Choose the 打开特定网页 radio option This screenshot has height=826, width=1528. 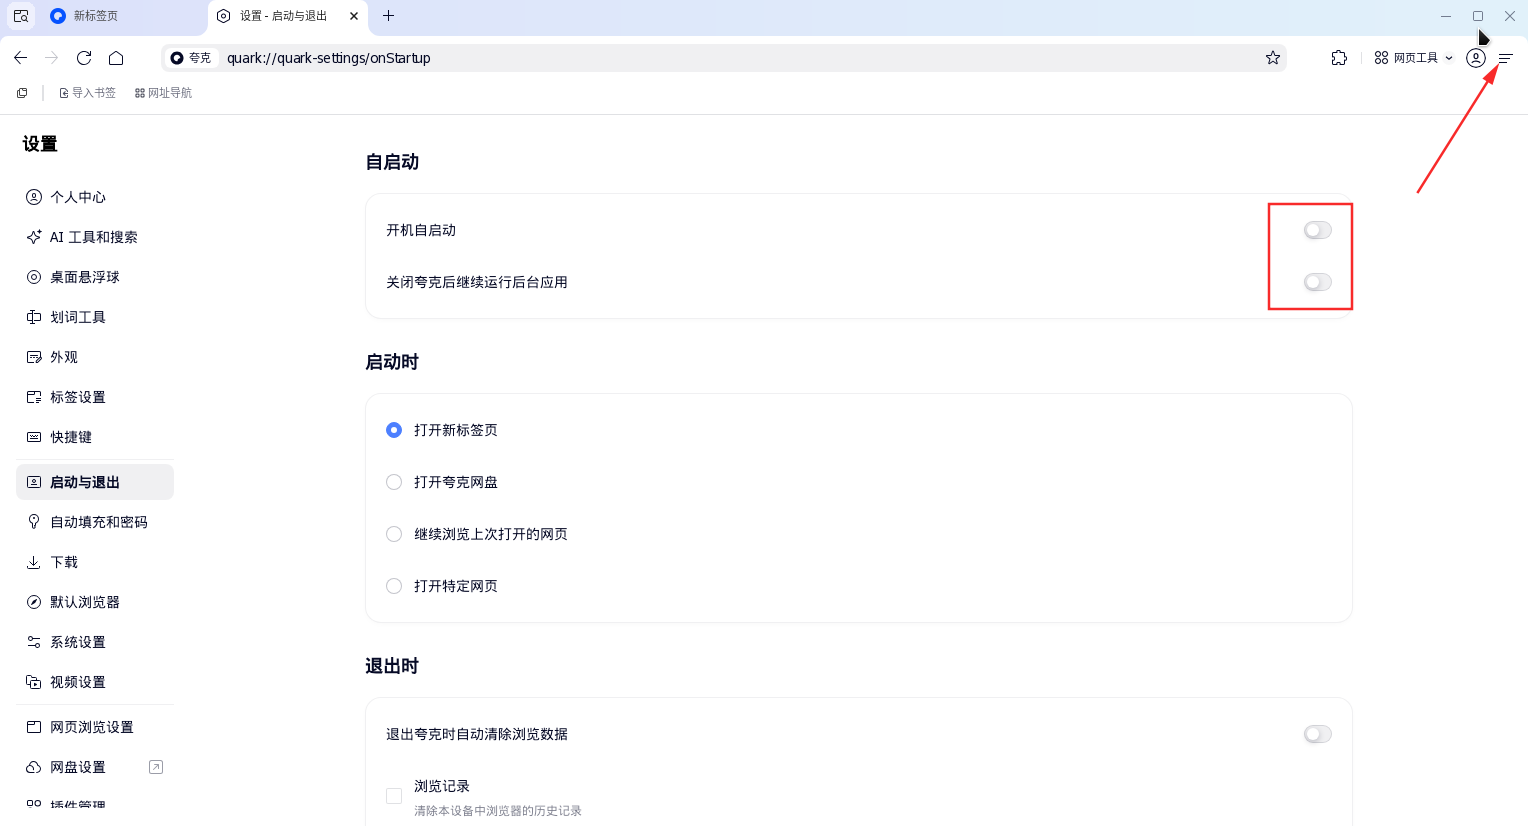394,586
